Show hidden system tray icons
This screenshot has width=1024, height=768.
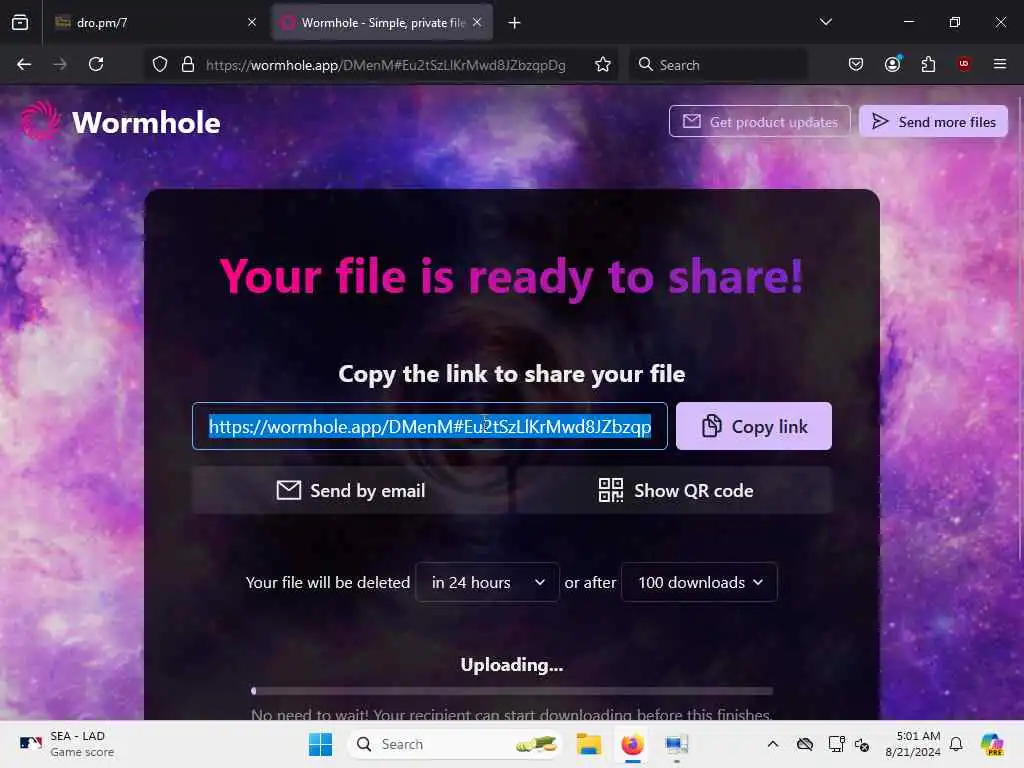coord(773,744)
